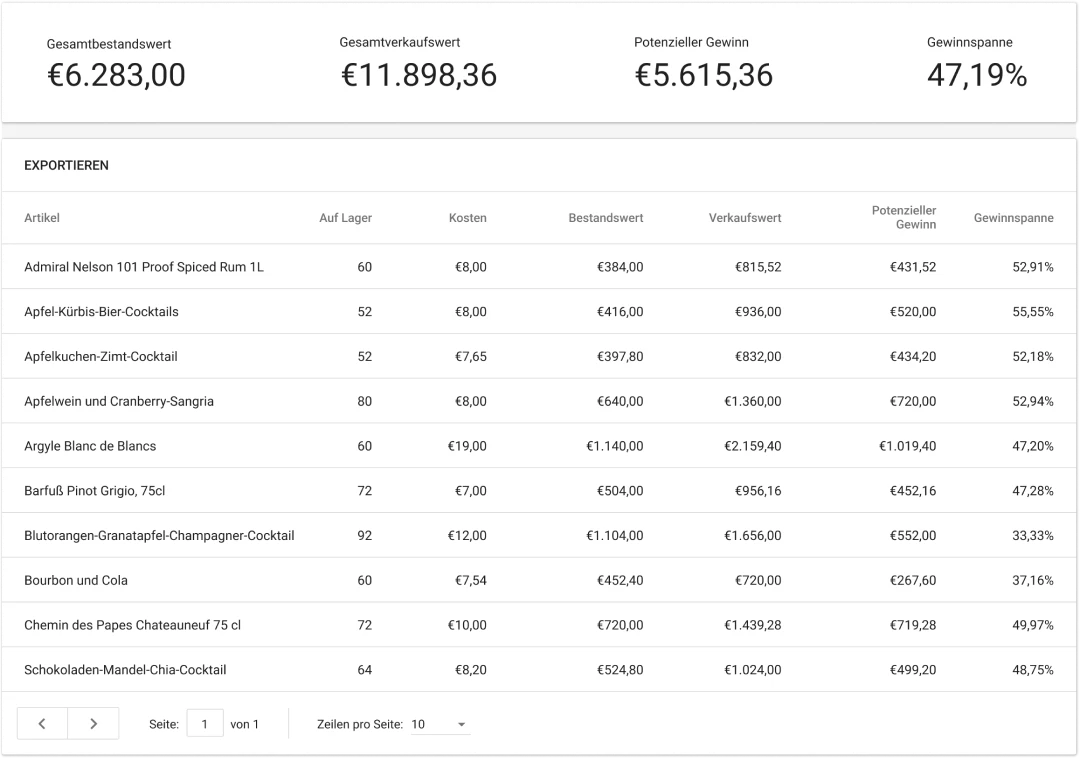Sort by the Kosten column header
The image size is (1080, 759).
pos(467,218)
